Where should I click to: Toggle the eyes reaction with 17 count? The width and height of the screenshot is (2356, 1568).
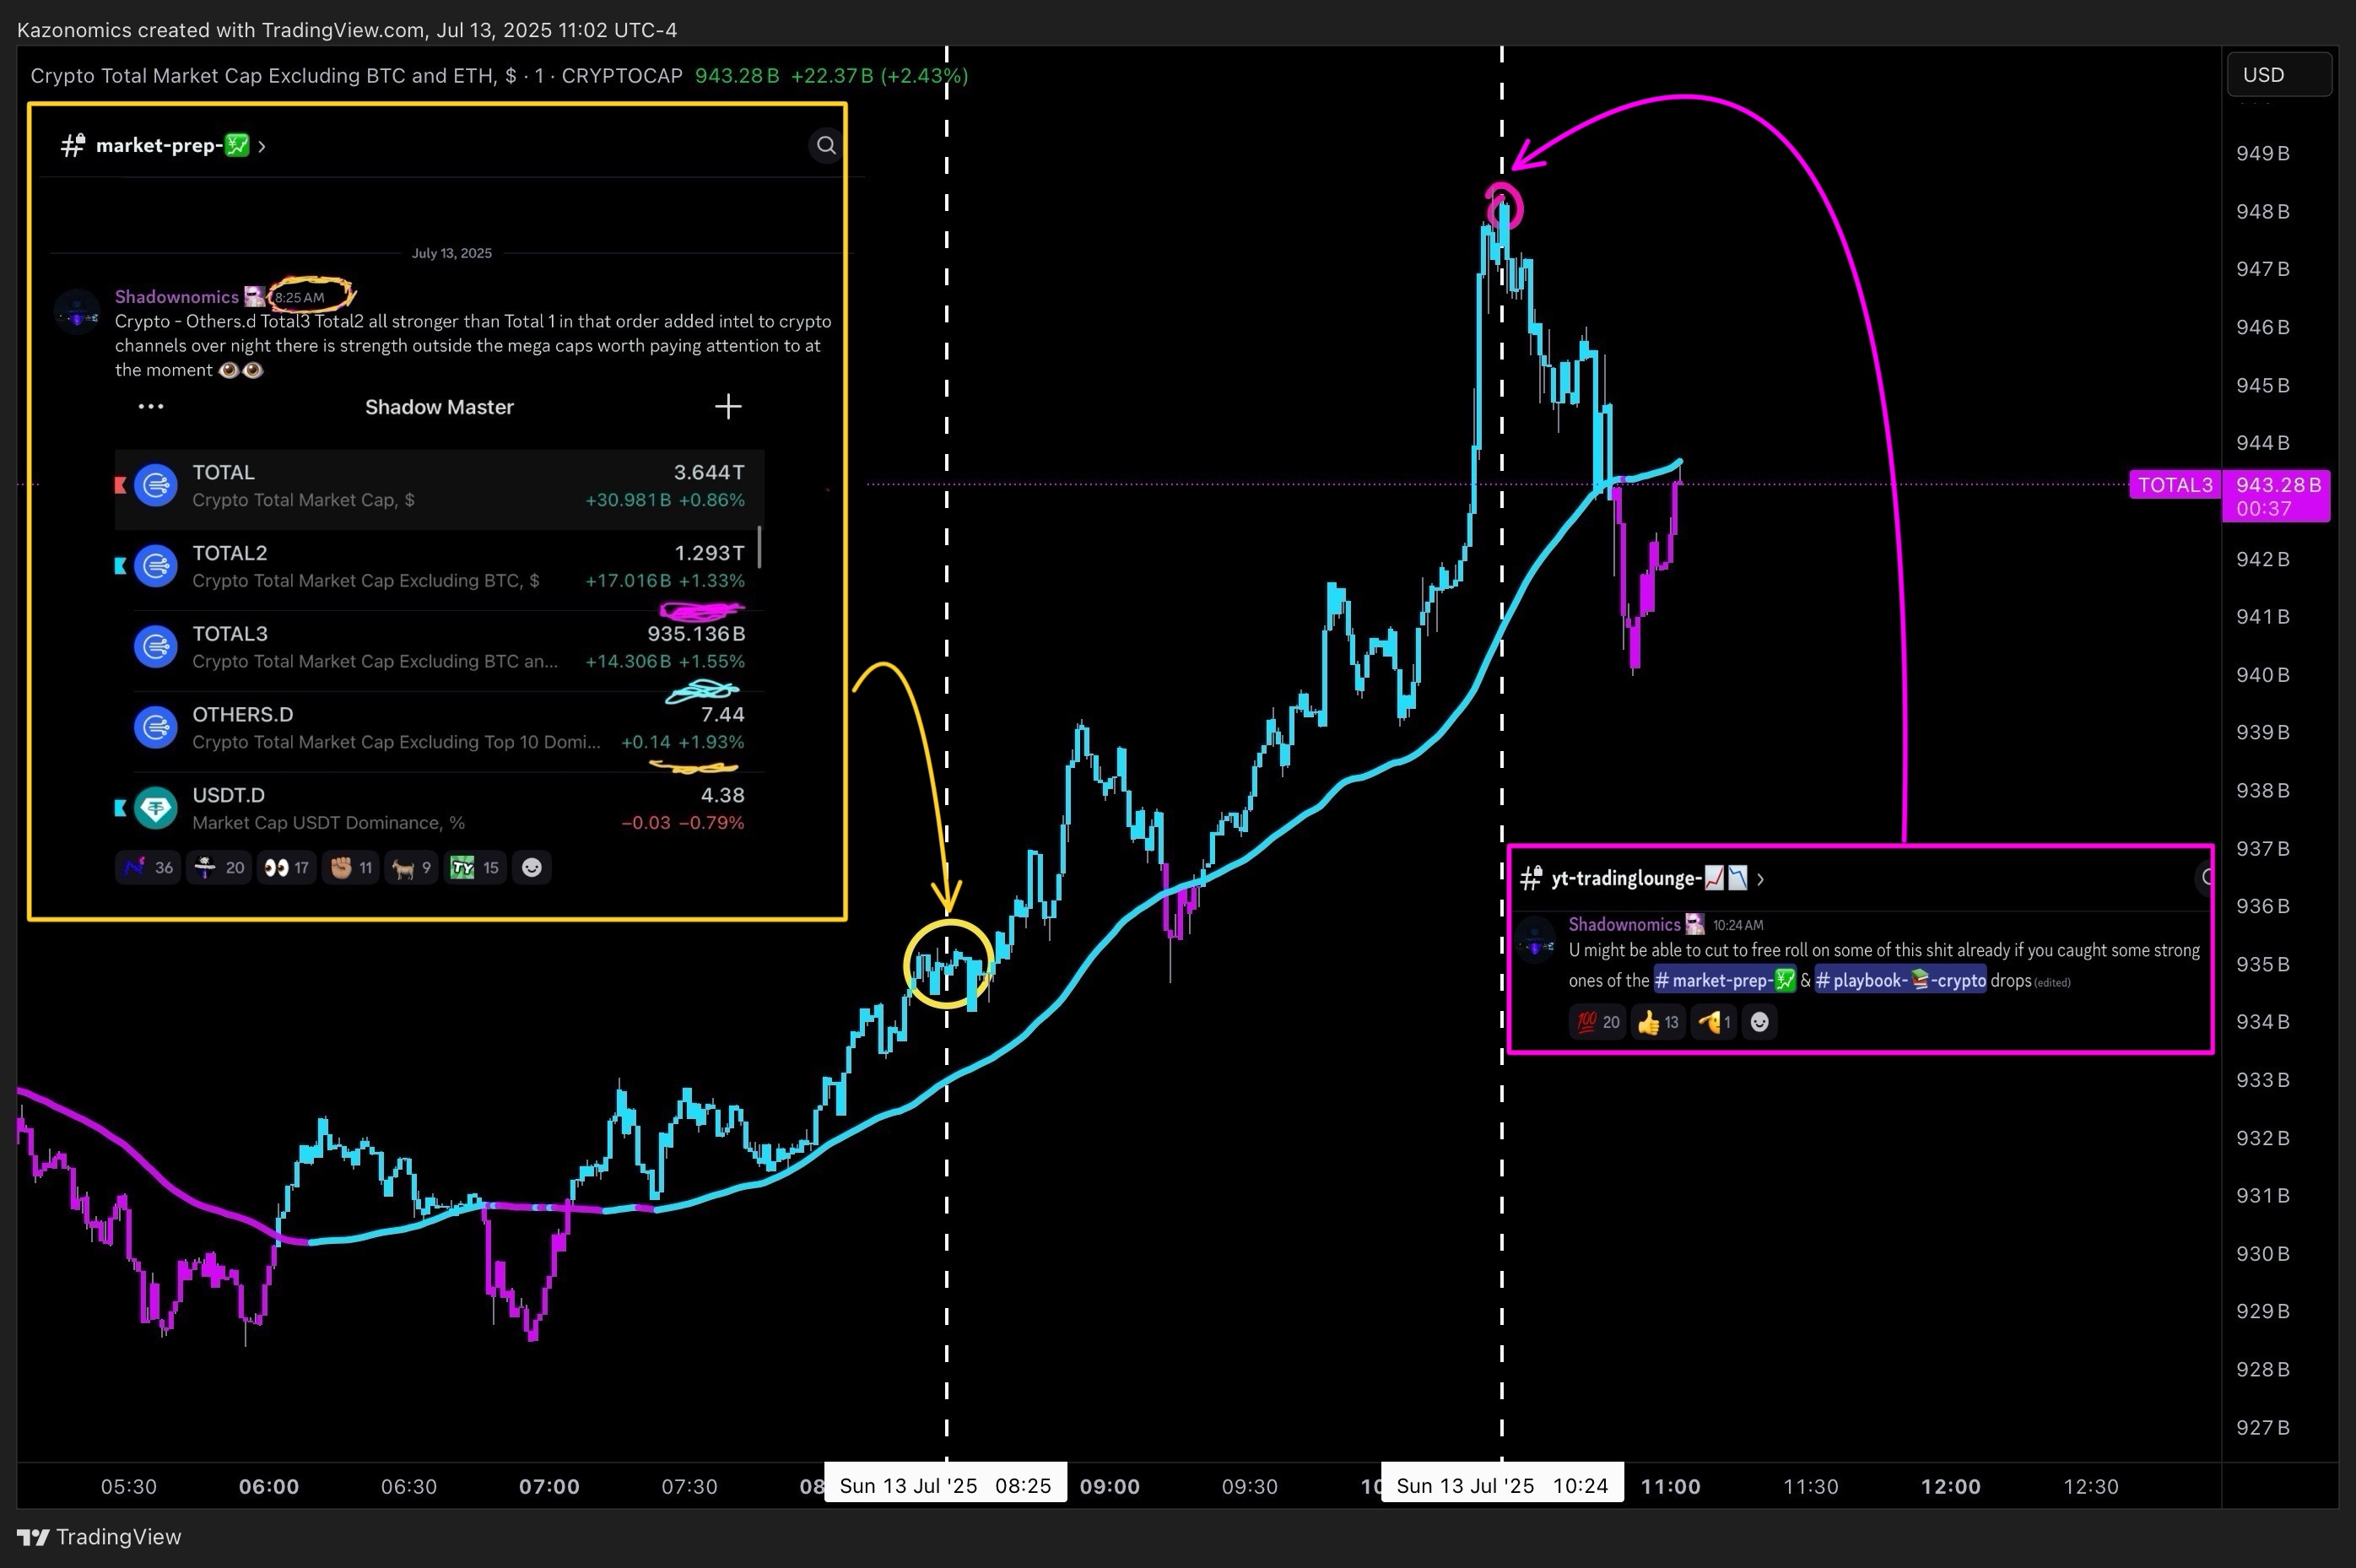click(287, 868)
